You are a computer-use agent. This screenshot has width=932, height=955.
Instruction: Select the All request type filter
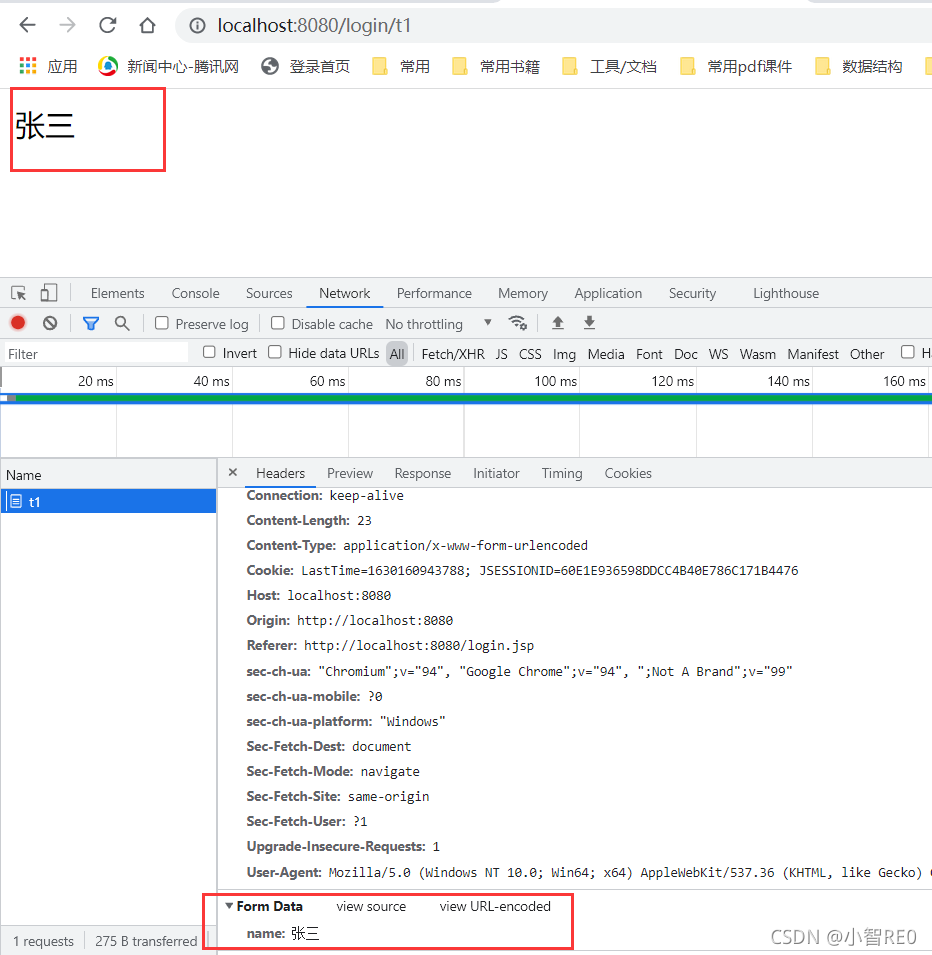tap(397, 354)
